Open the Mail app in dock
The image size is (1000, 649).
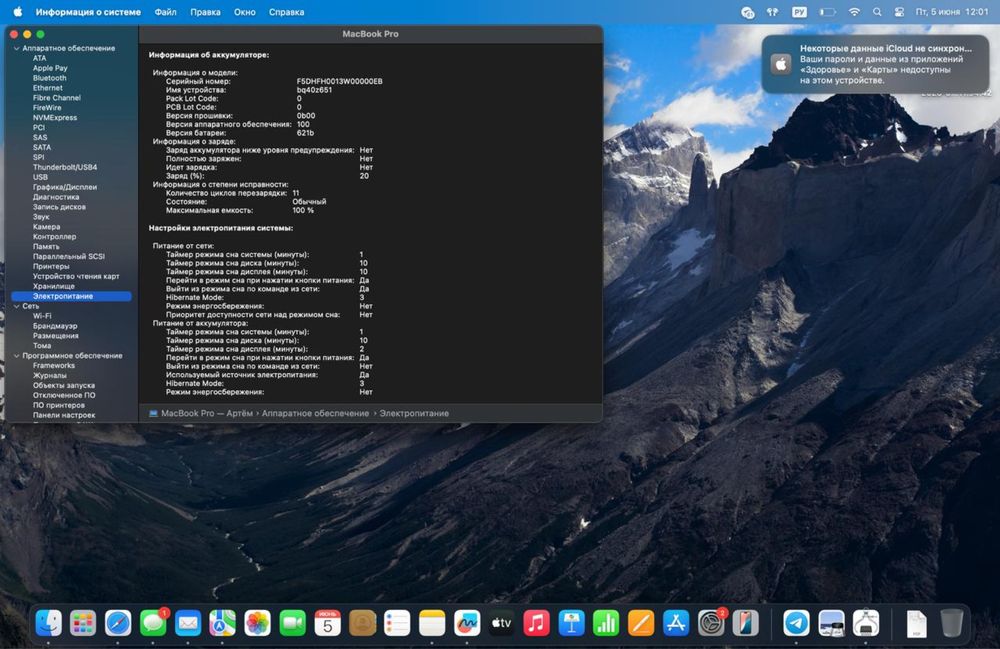pos(188,623)
